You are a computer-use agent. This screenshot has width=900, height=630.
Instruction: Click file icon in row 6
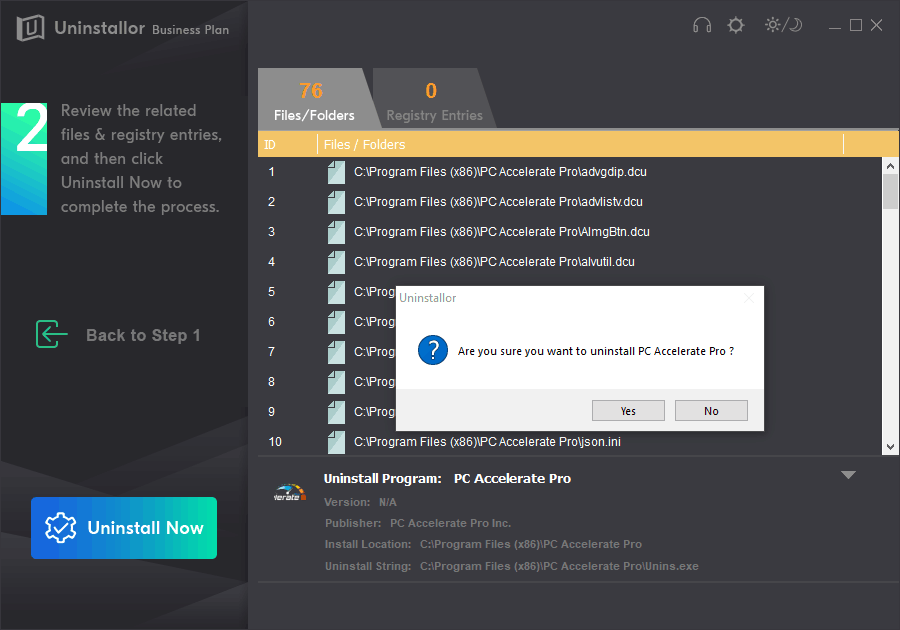coord(336,322)
